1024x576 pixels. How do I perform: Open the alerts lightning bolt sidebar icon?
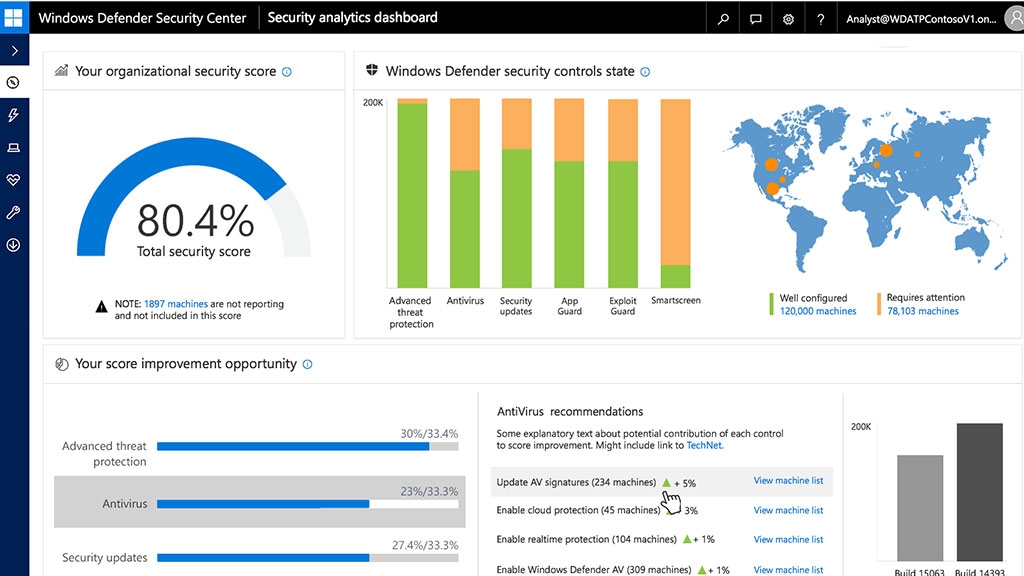[x=13, y=115]
